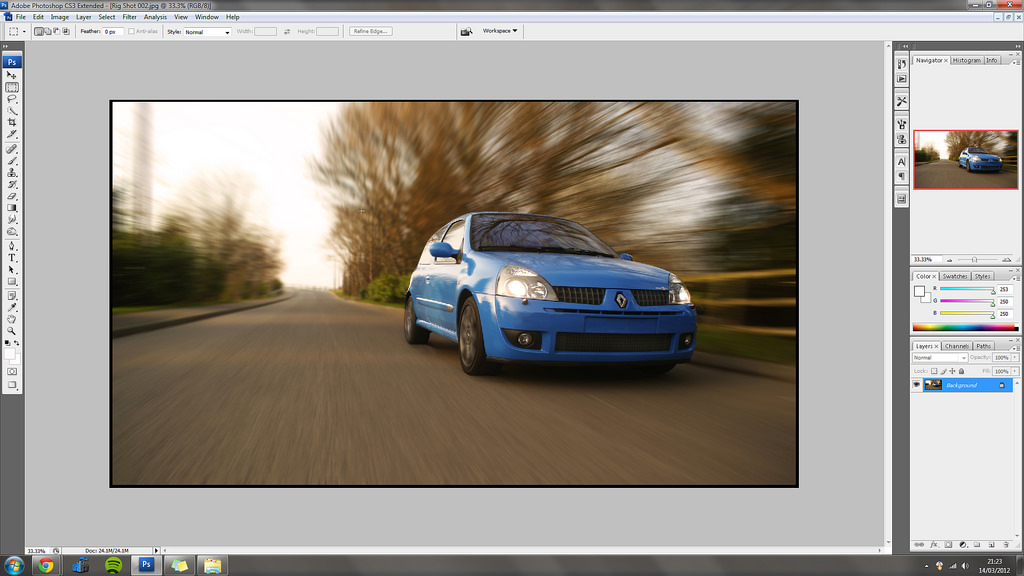Click the Feather input field
The height and width of the screenshot is (576, 1024).
[x=112, y=32]
